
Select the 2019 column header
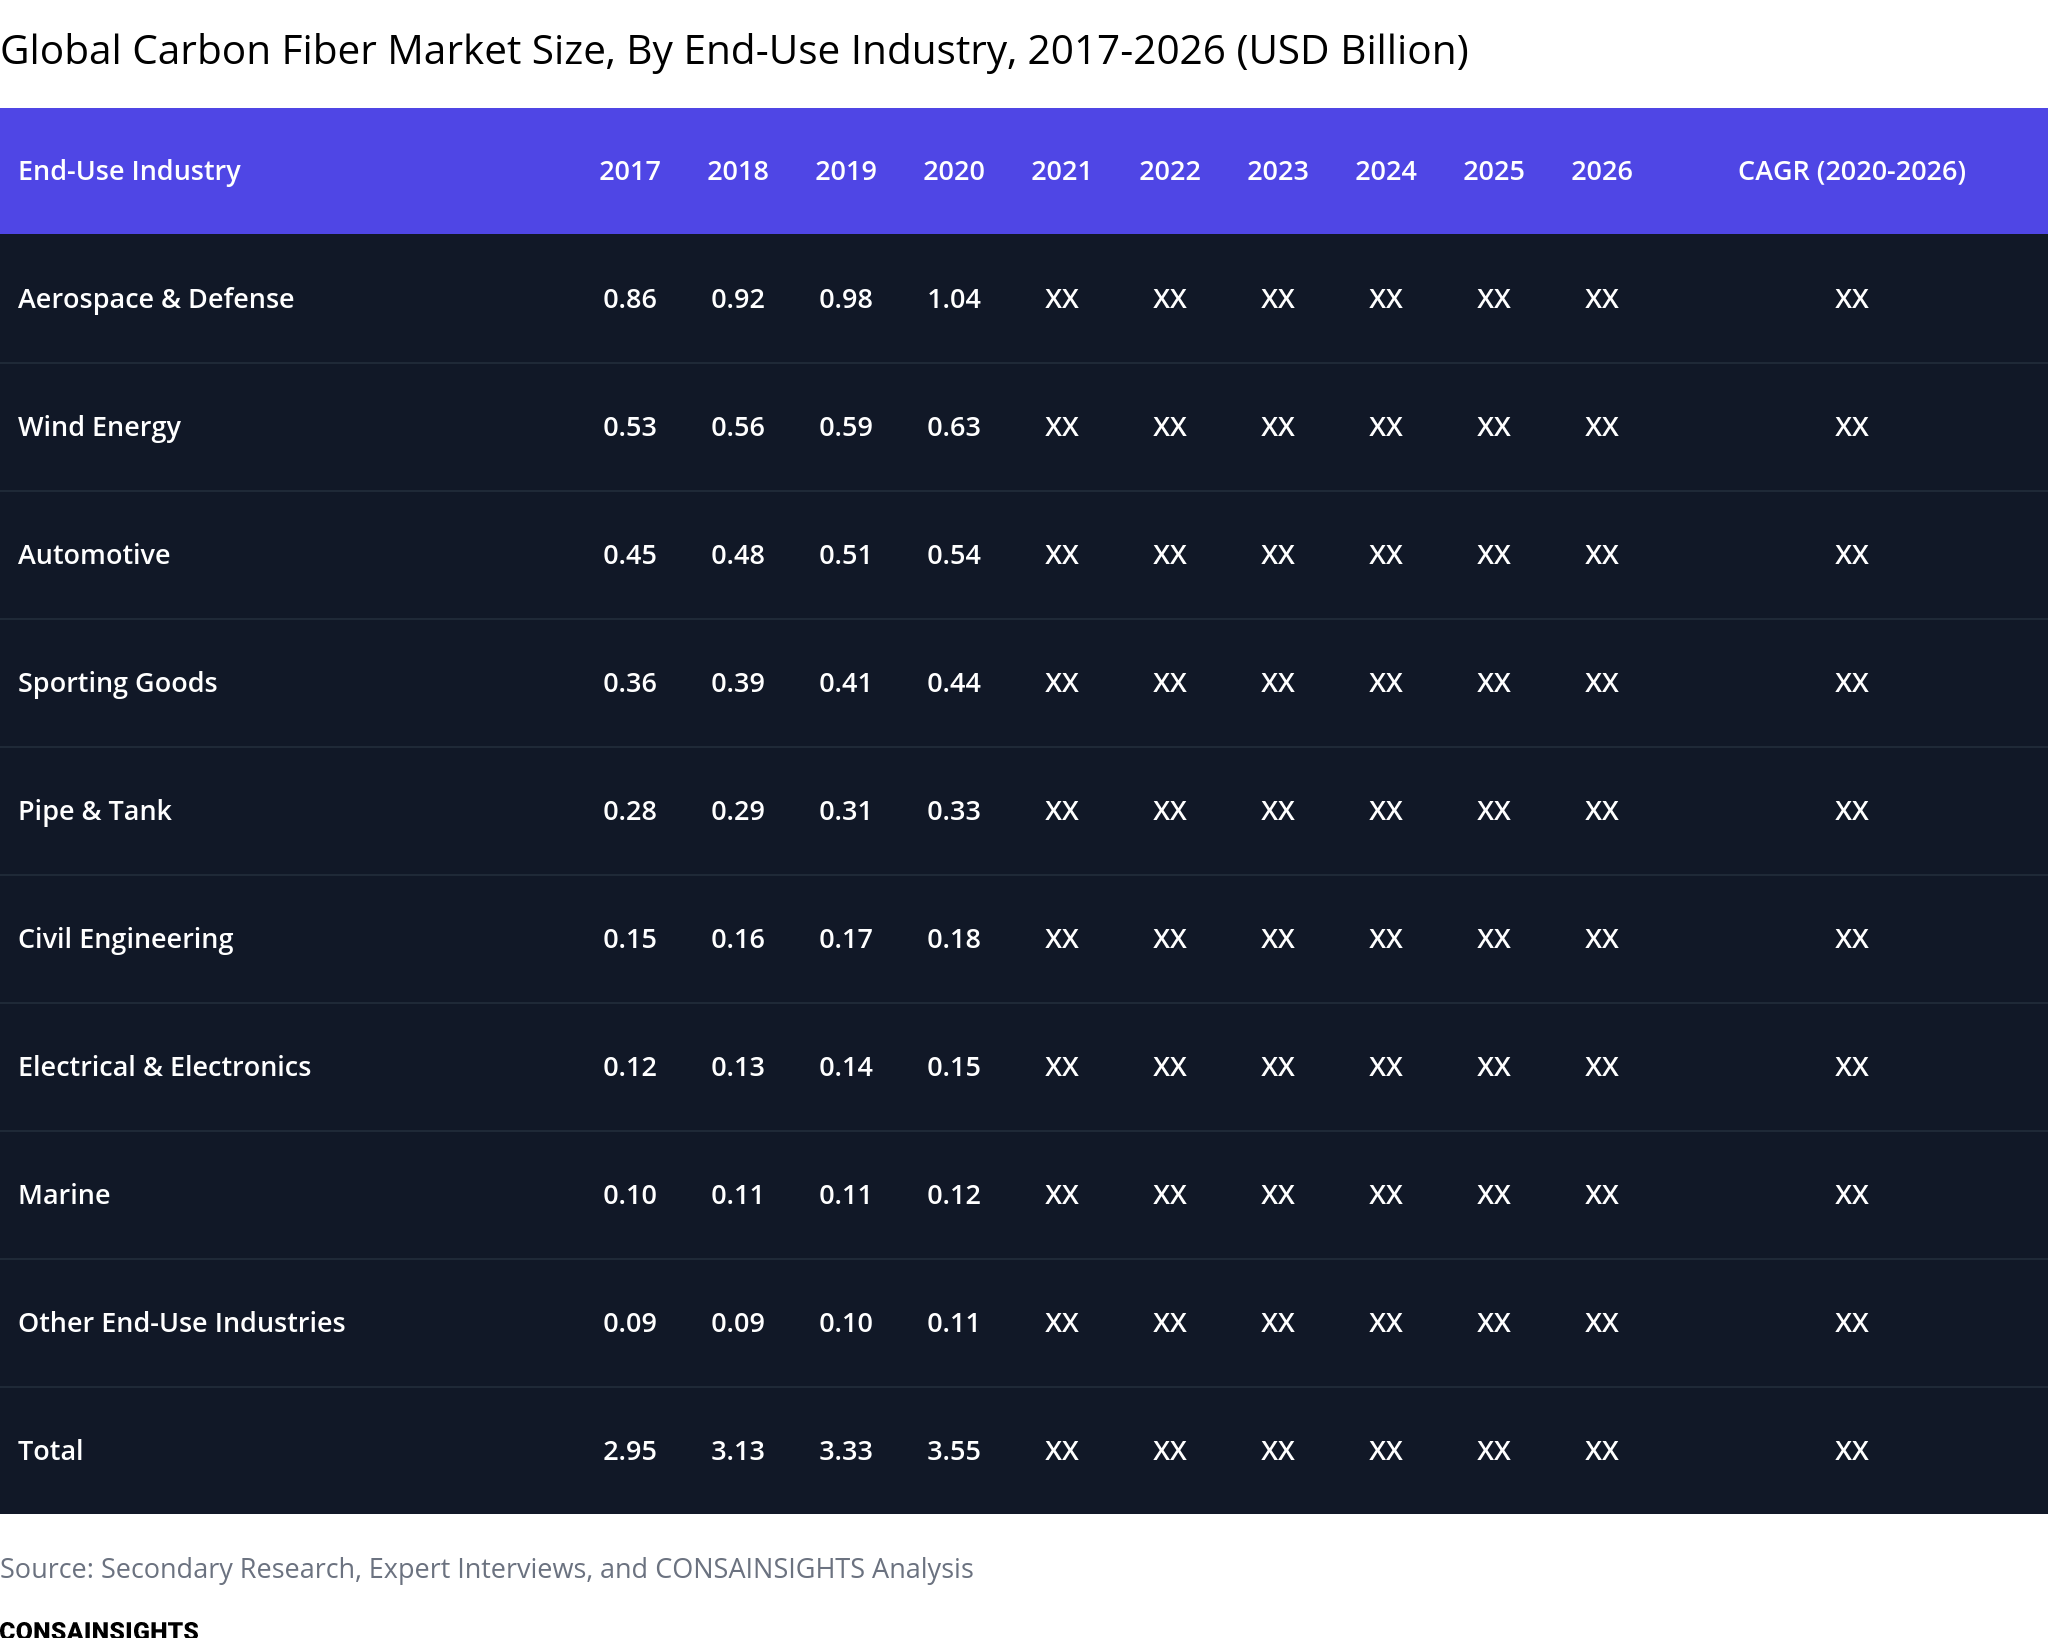click(x=846, y=171)
